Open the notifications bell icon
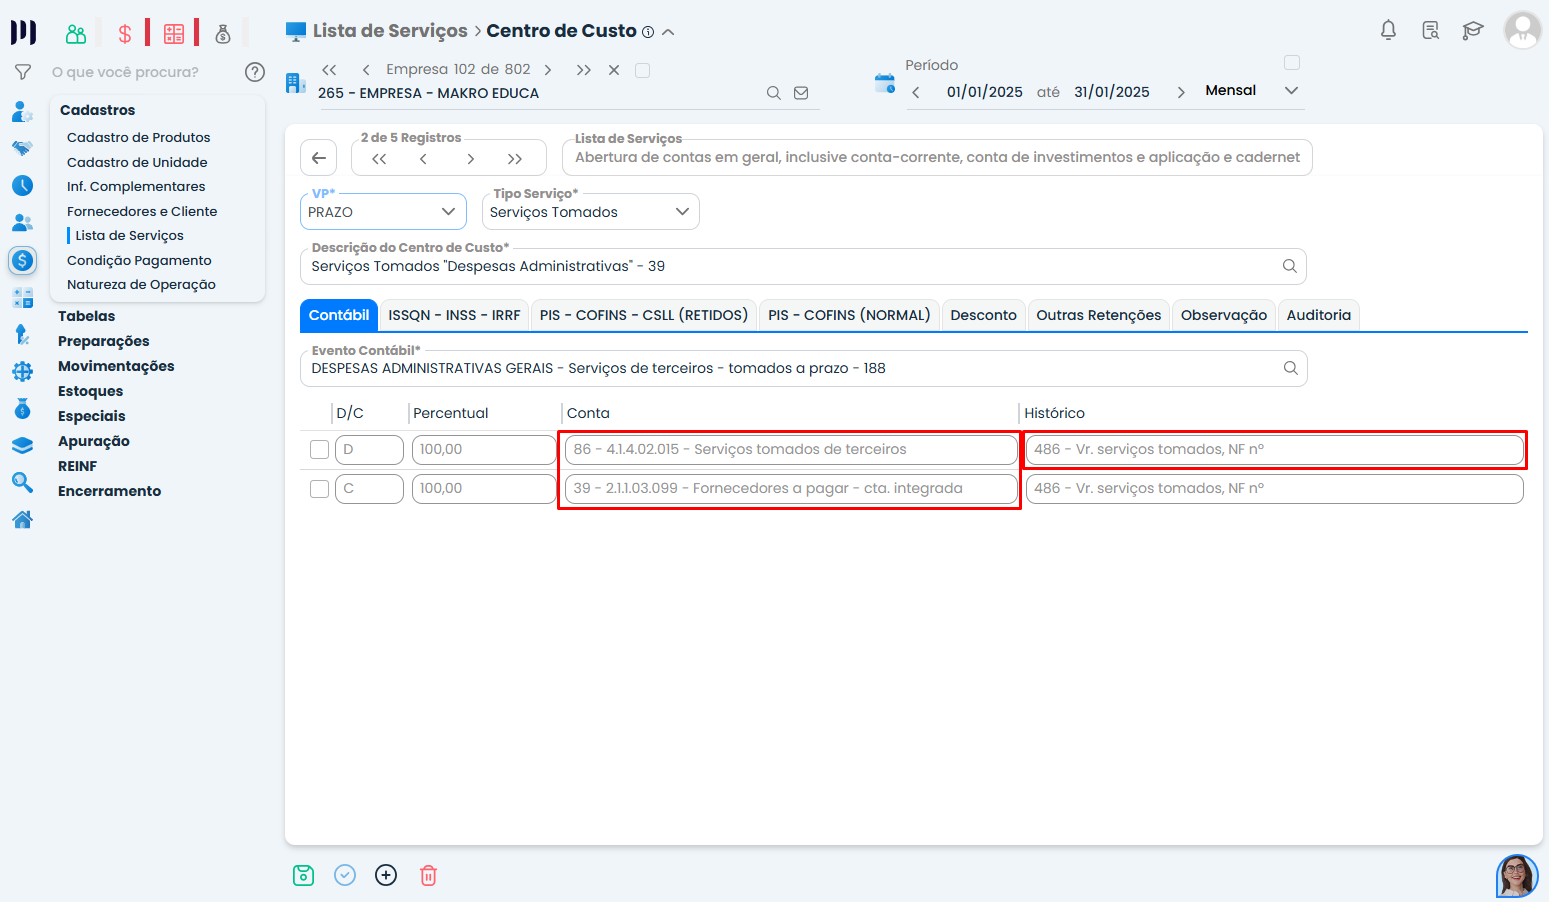This screenshot has height=902, width=1549. (1388, 30)
